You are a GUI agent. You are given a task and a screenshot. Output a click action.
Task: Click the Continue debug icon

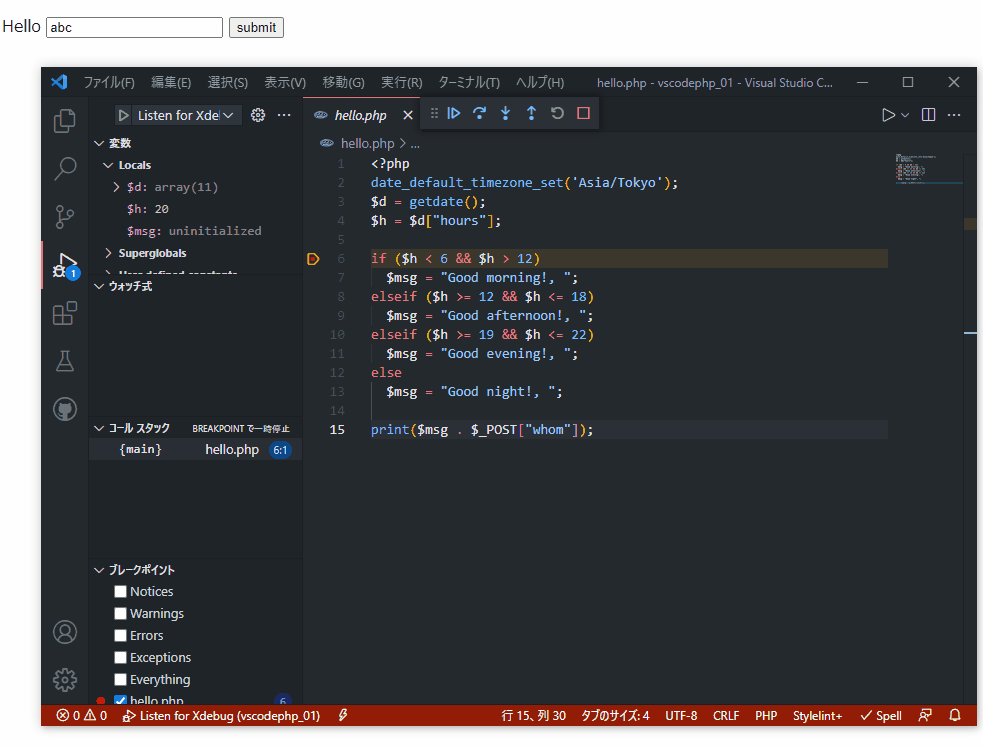[x=454, y=113]
